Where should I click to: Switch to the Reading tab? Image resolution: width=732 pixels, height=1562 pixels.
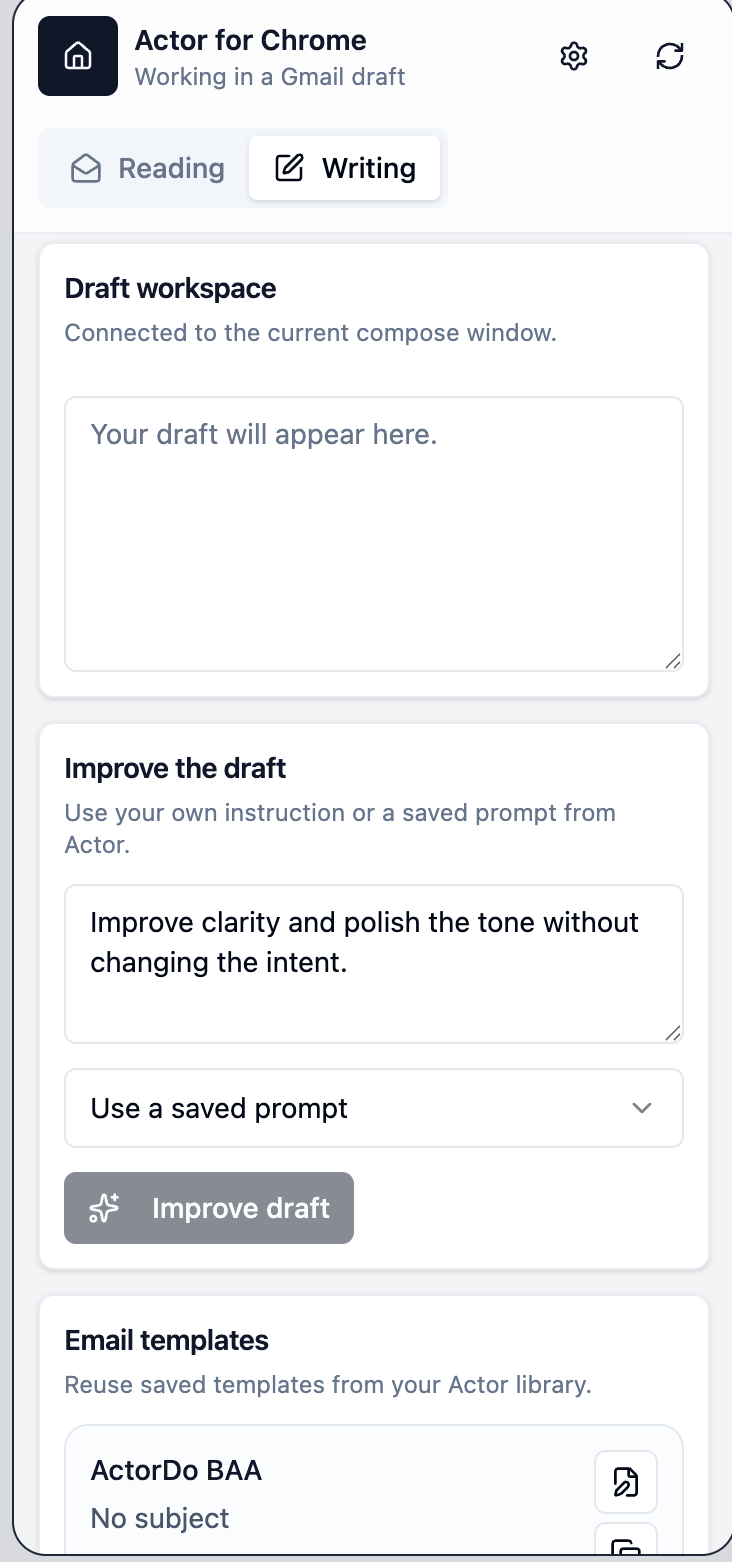(147, 168)
